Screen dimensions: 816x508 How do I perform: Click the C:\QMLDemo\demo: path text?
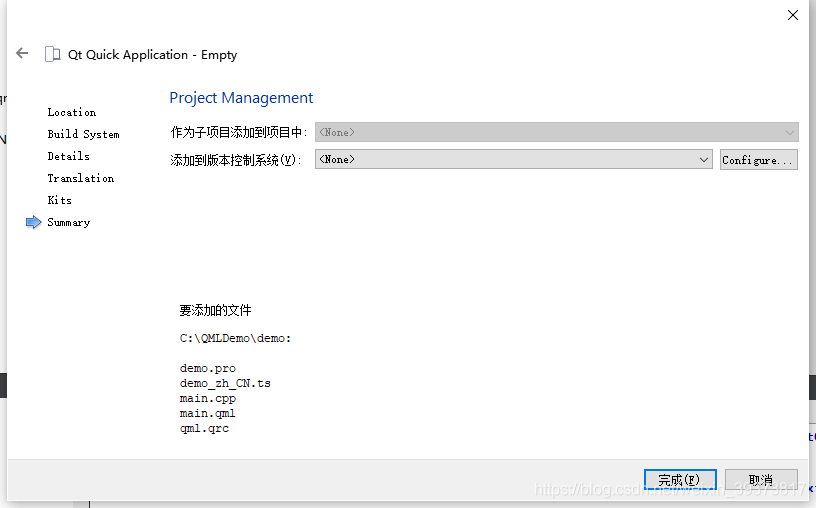click(235, 338)
